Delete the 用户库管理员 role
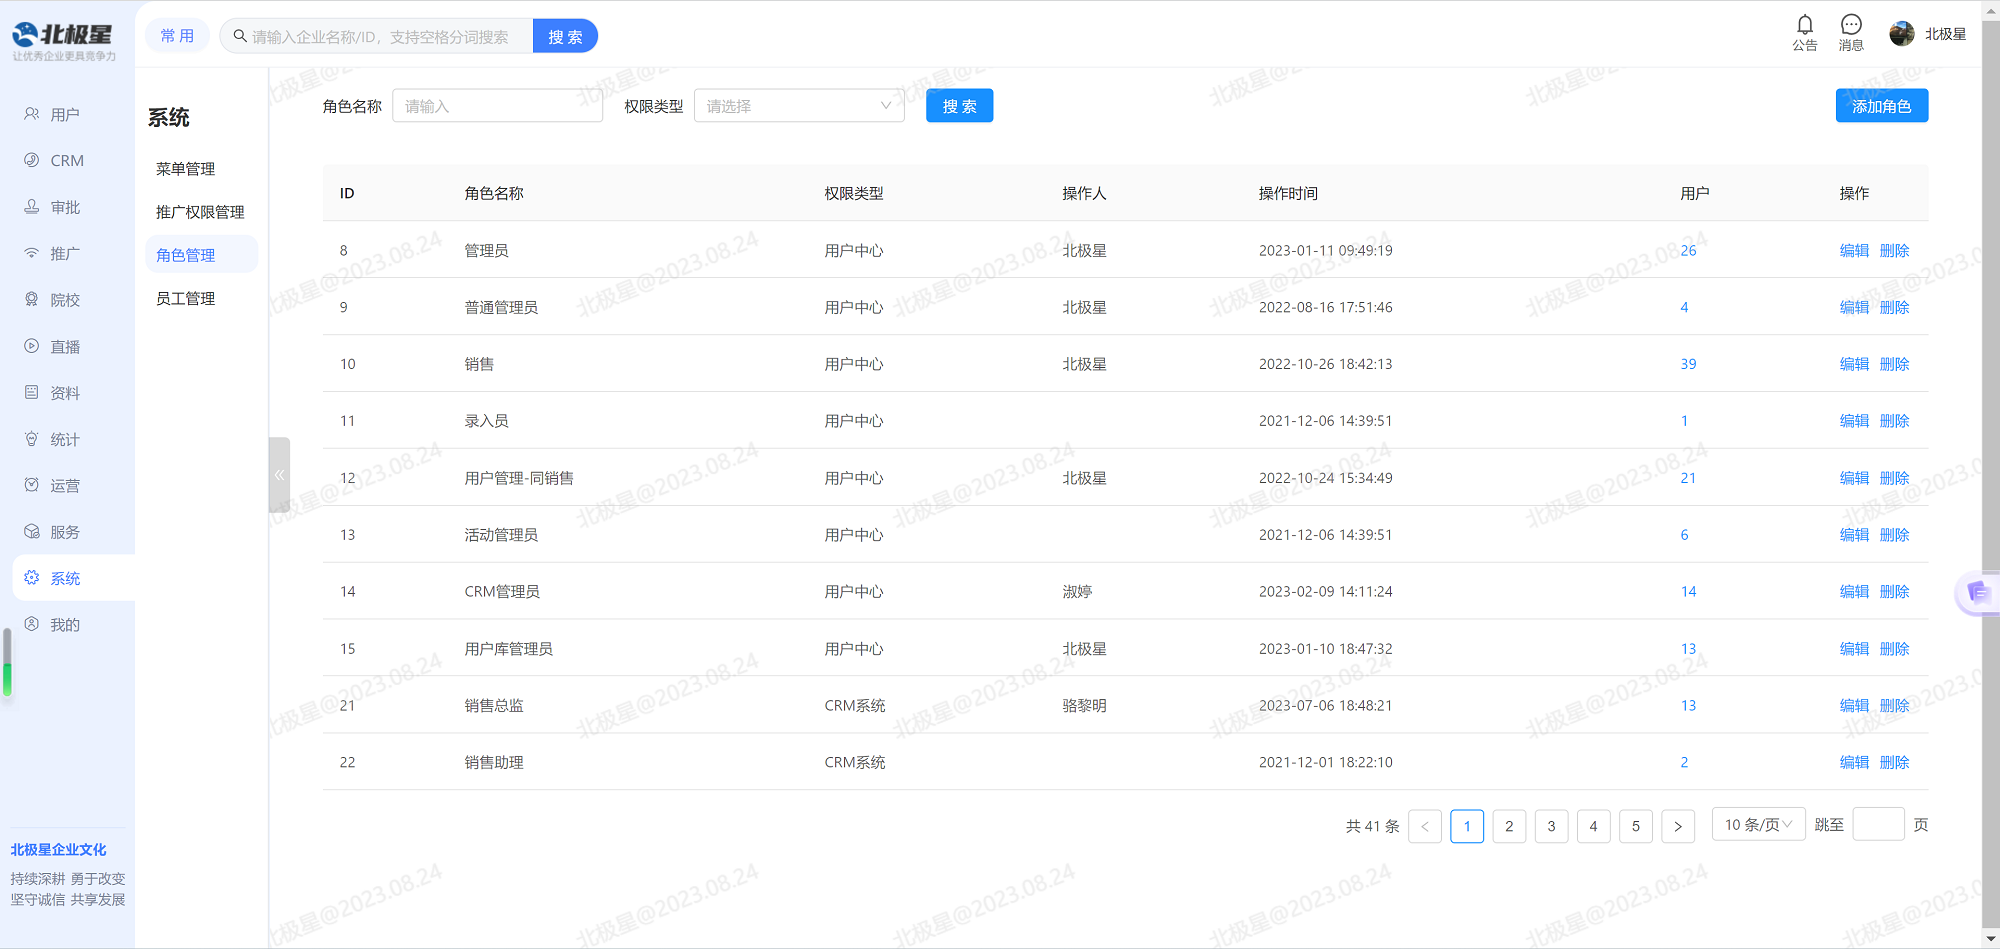This screenshot has height=949, width=2000. click(x=1894, y=649)
